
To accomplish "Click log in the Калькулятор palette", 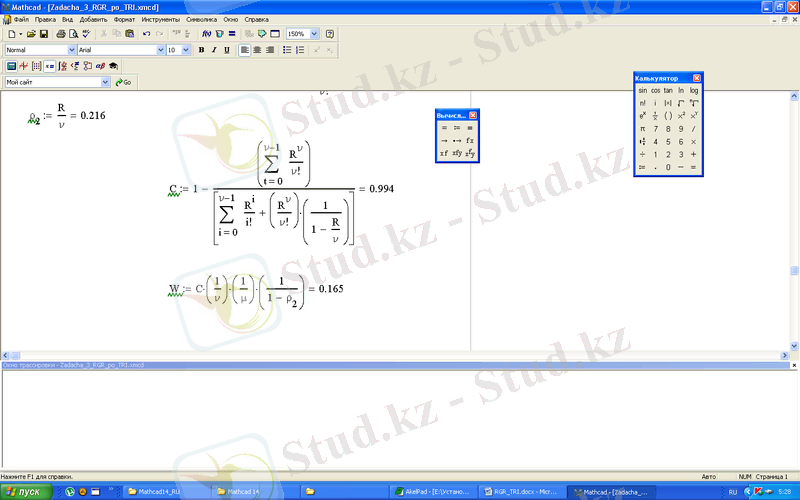I will pyautogui.click(x=694, y=90).
